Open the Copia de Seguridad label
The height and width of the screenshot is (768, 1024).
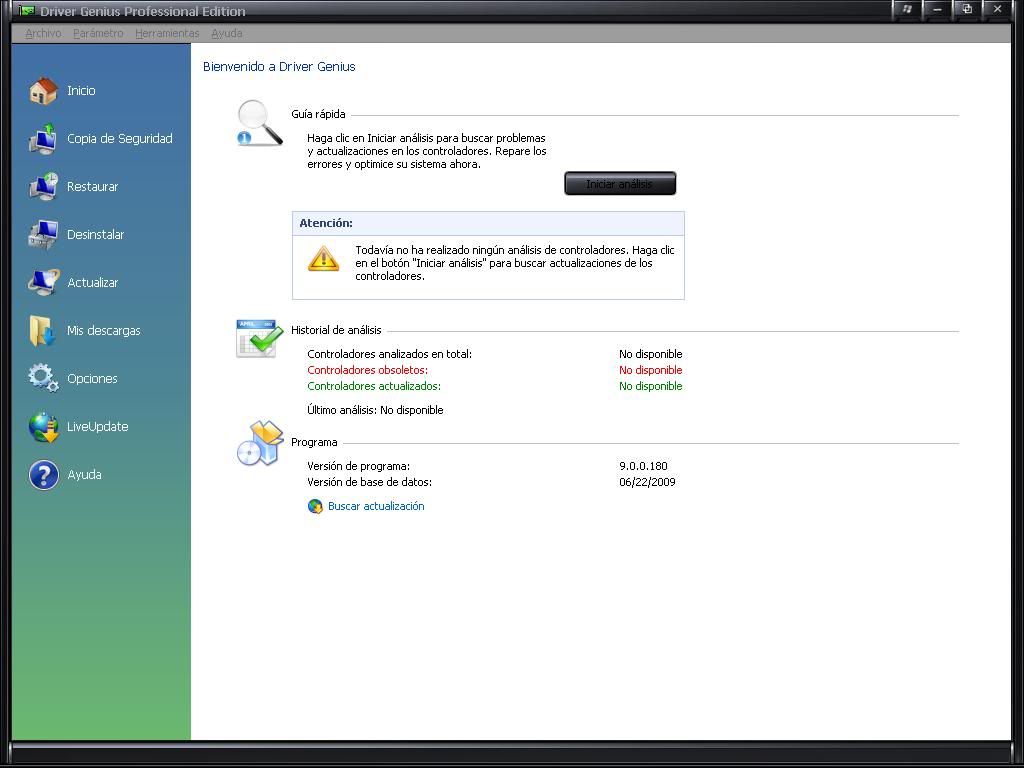click(120, 138)
